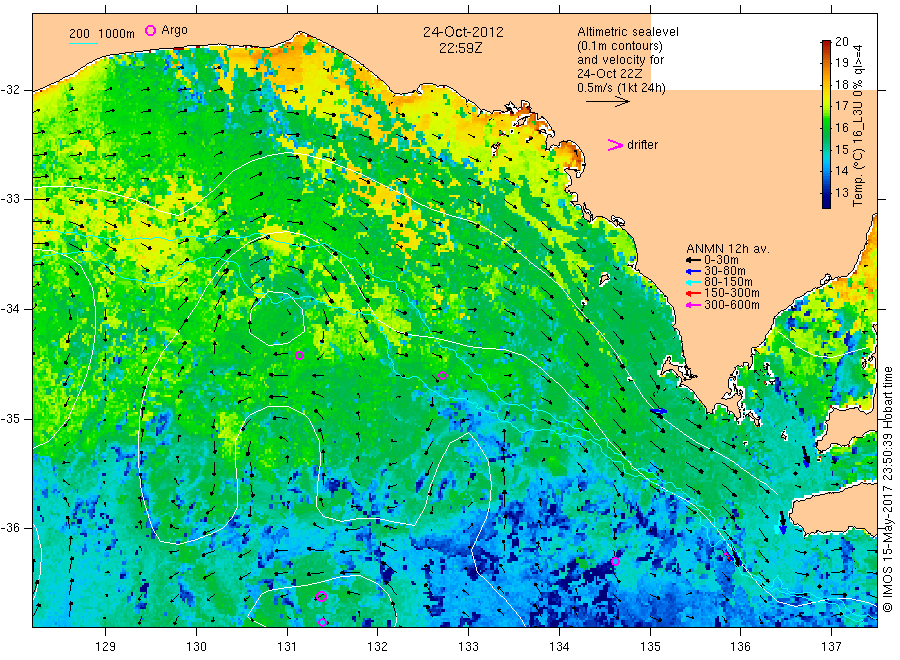Screen dimensions: 900x660
Task: Click the small closed sealevel contour near 131E 34S
Action: click(277, 319)
